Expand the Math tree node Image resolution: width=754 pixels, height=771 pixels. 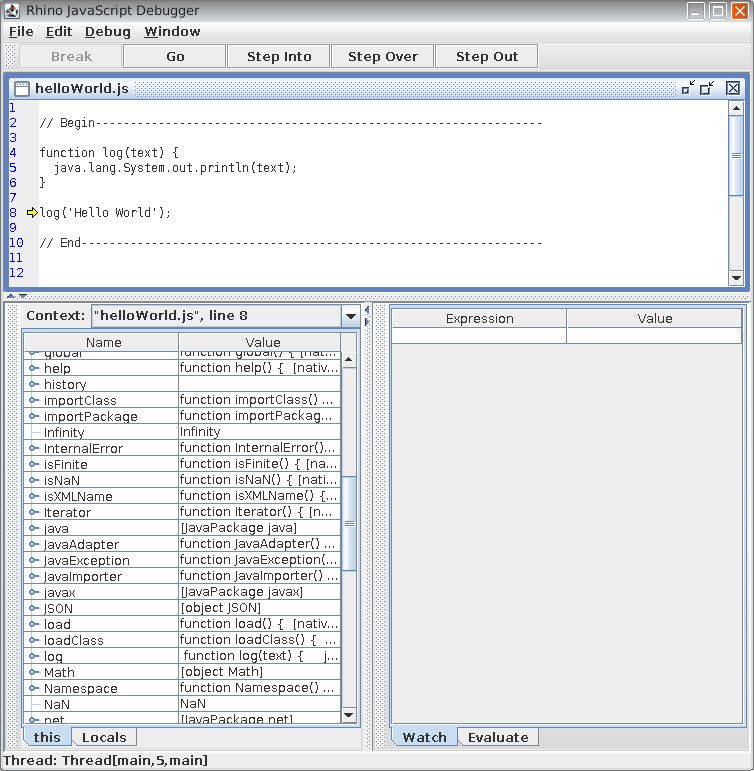(33, 672)
